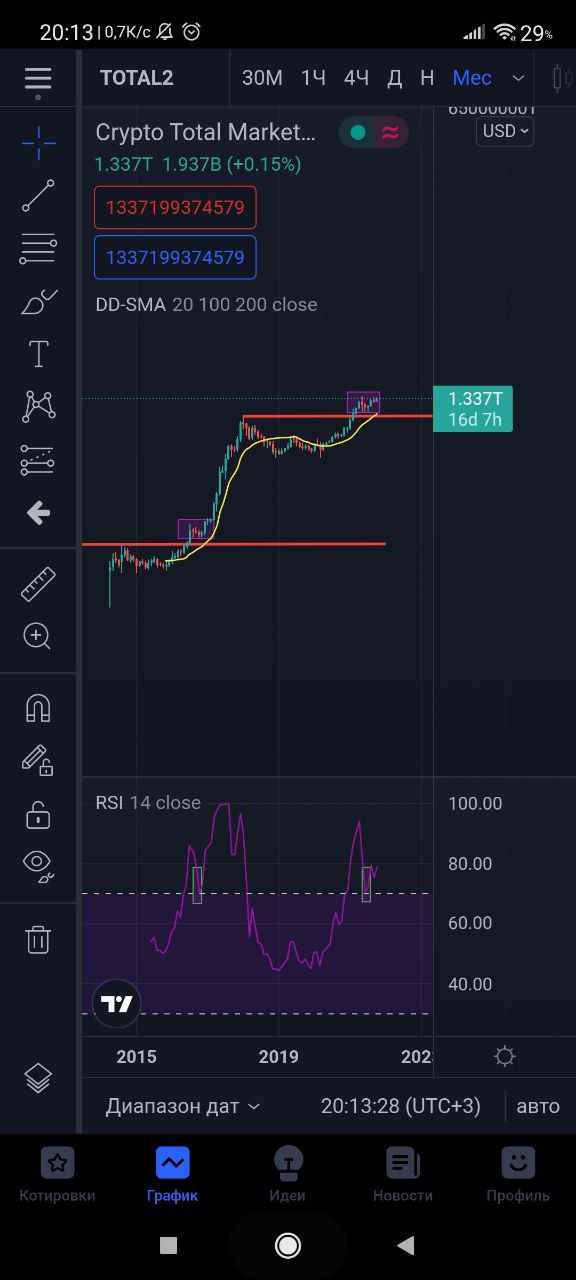Switch to 1Ч timeframe
The height and width of the screenshot is (1280, 576).
(x=314, y=78)
